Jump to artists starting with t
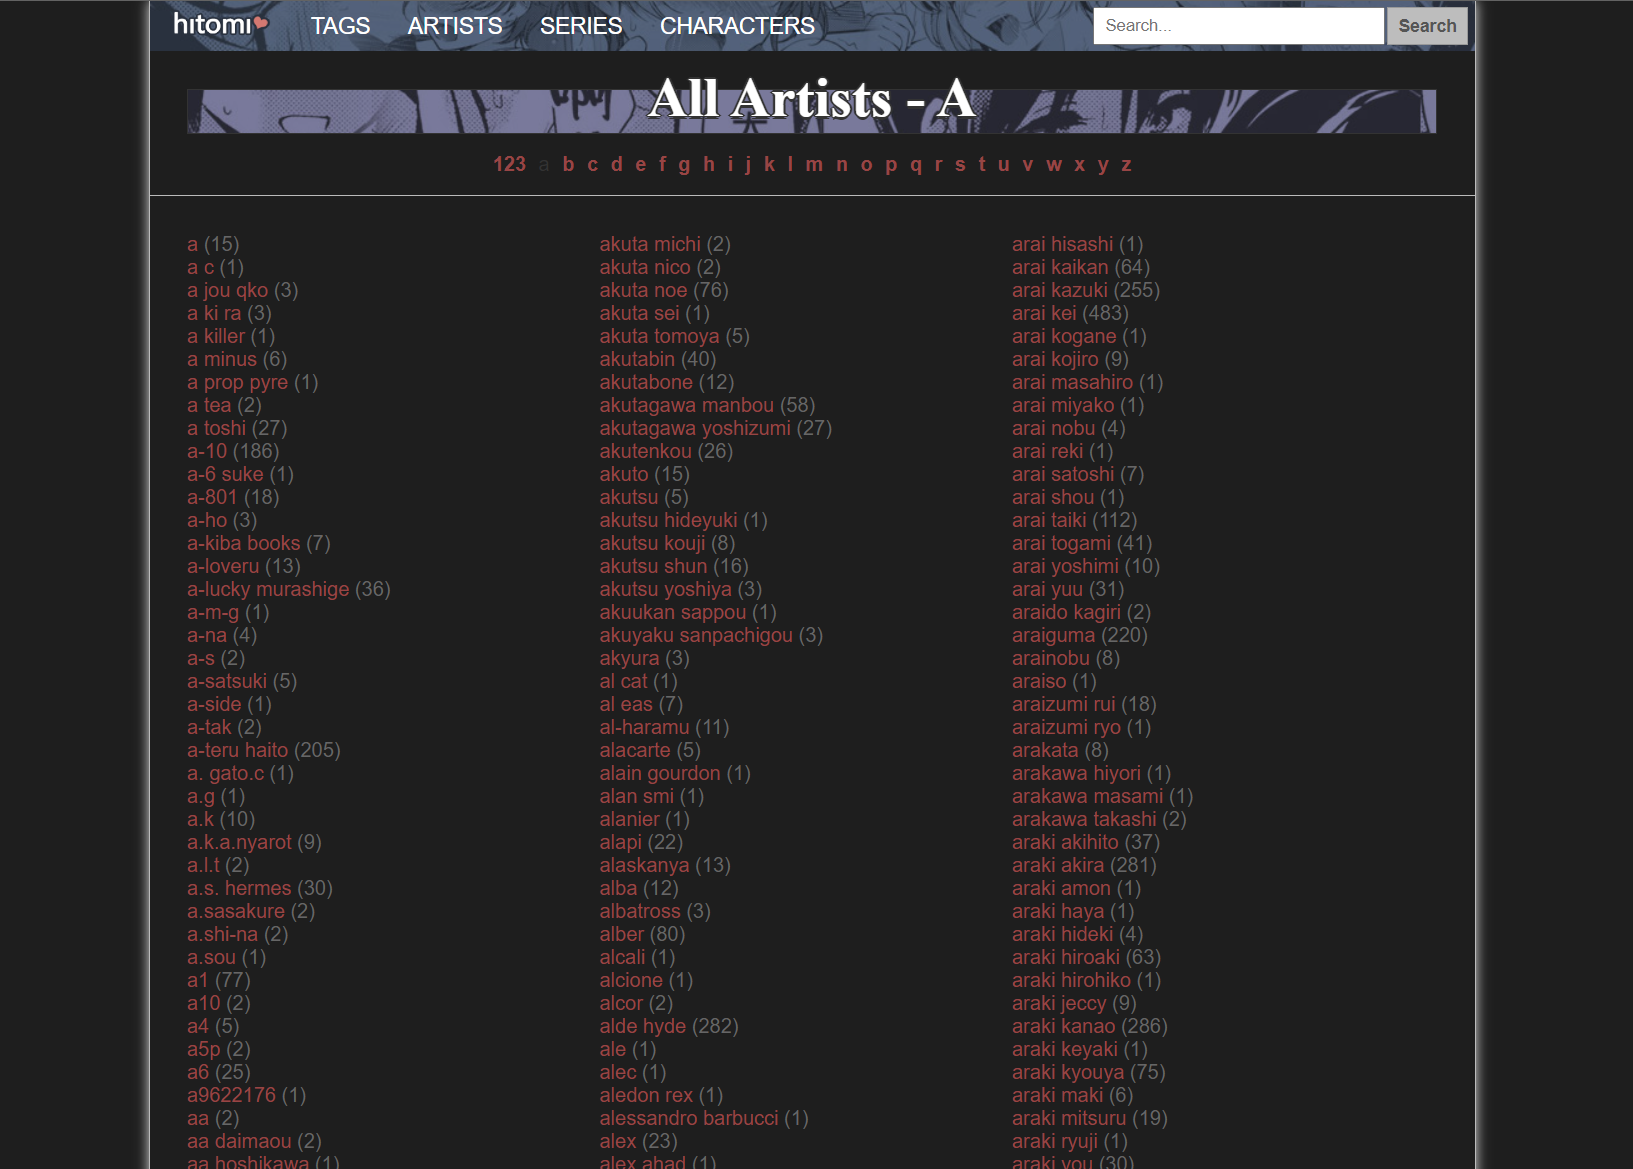Image resolution: width=1633 pixels, height=1169 pixels. pyautogui.click(x=982, y=165)
